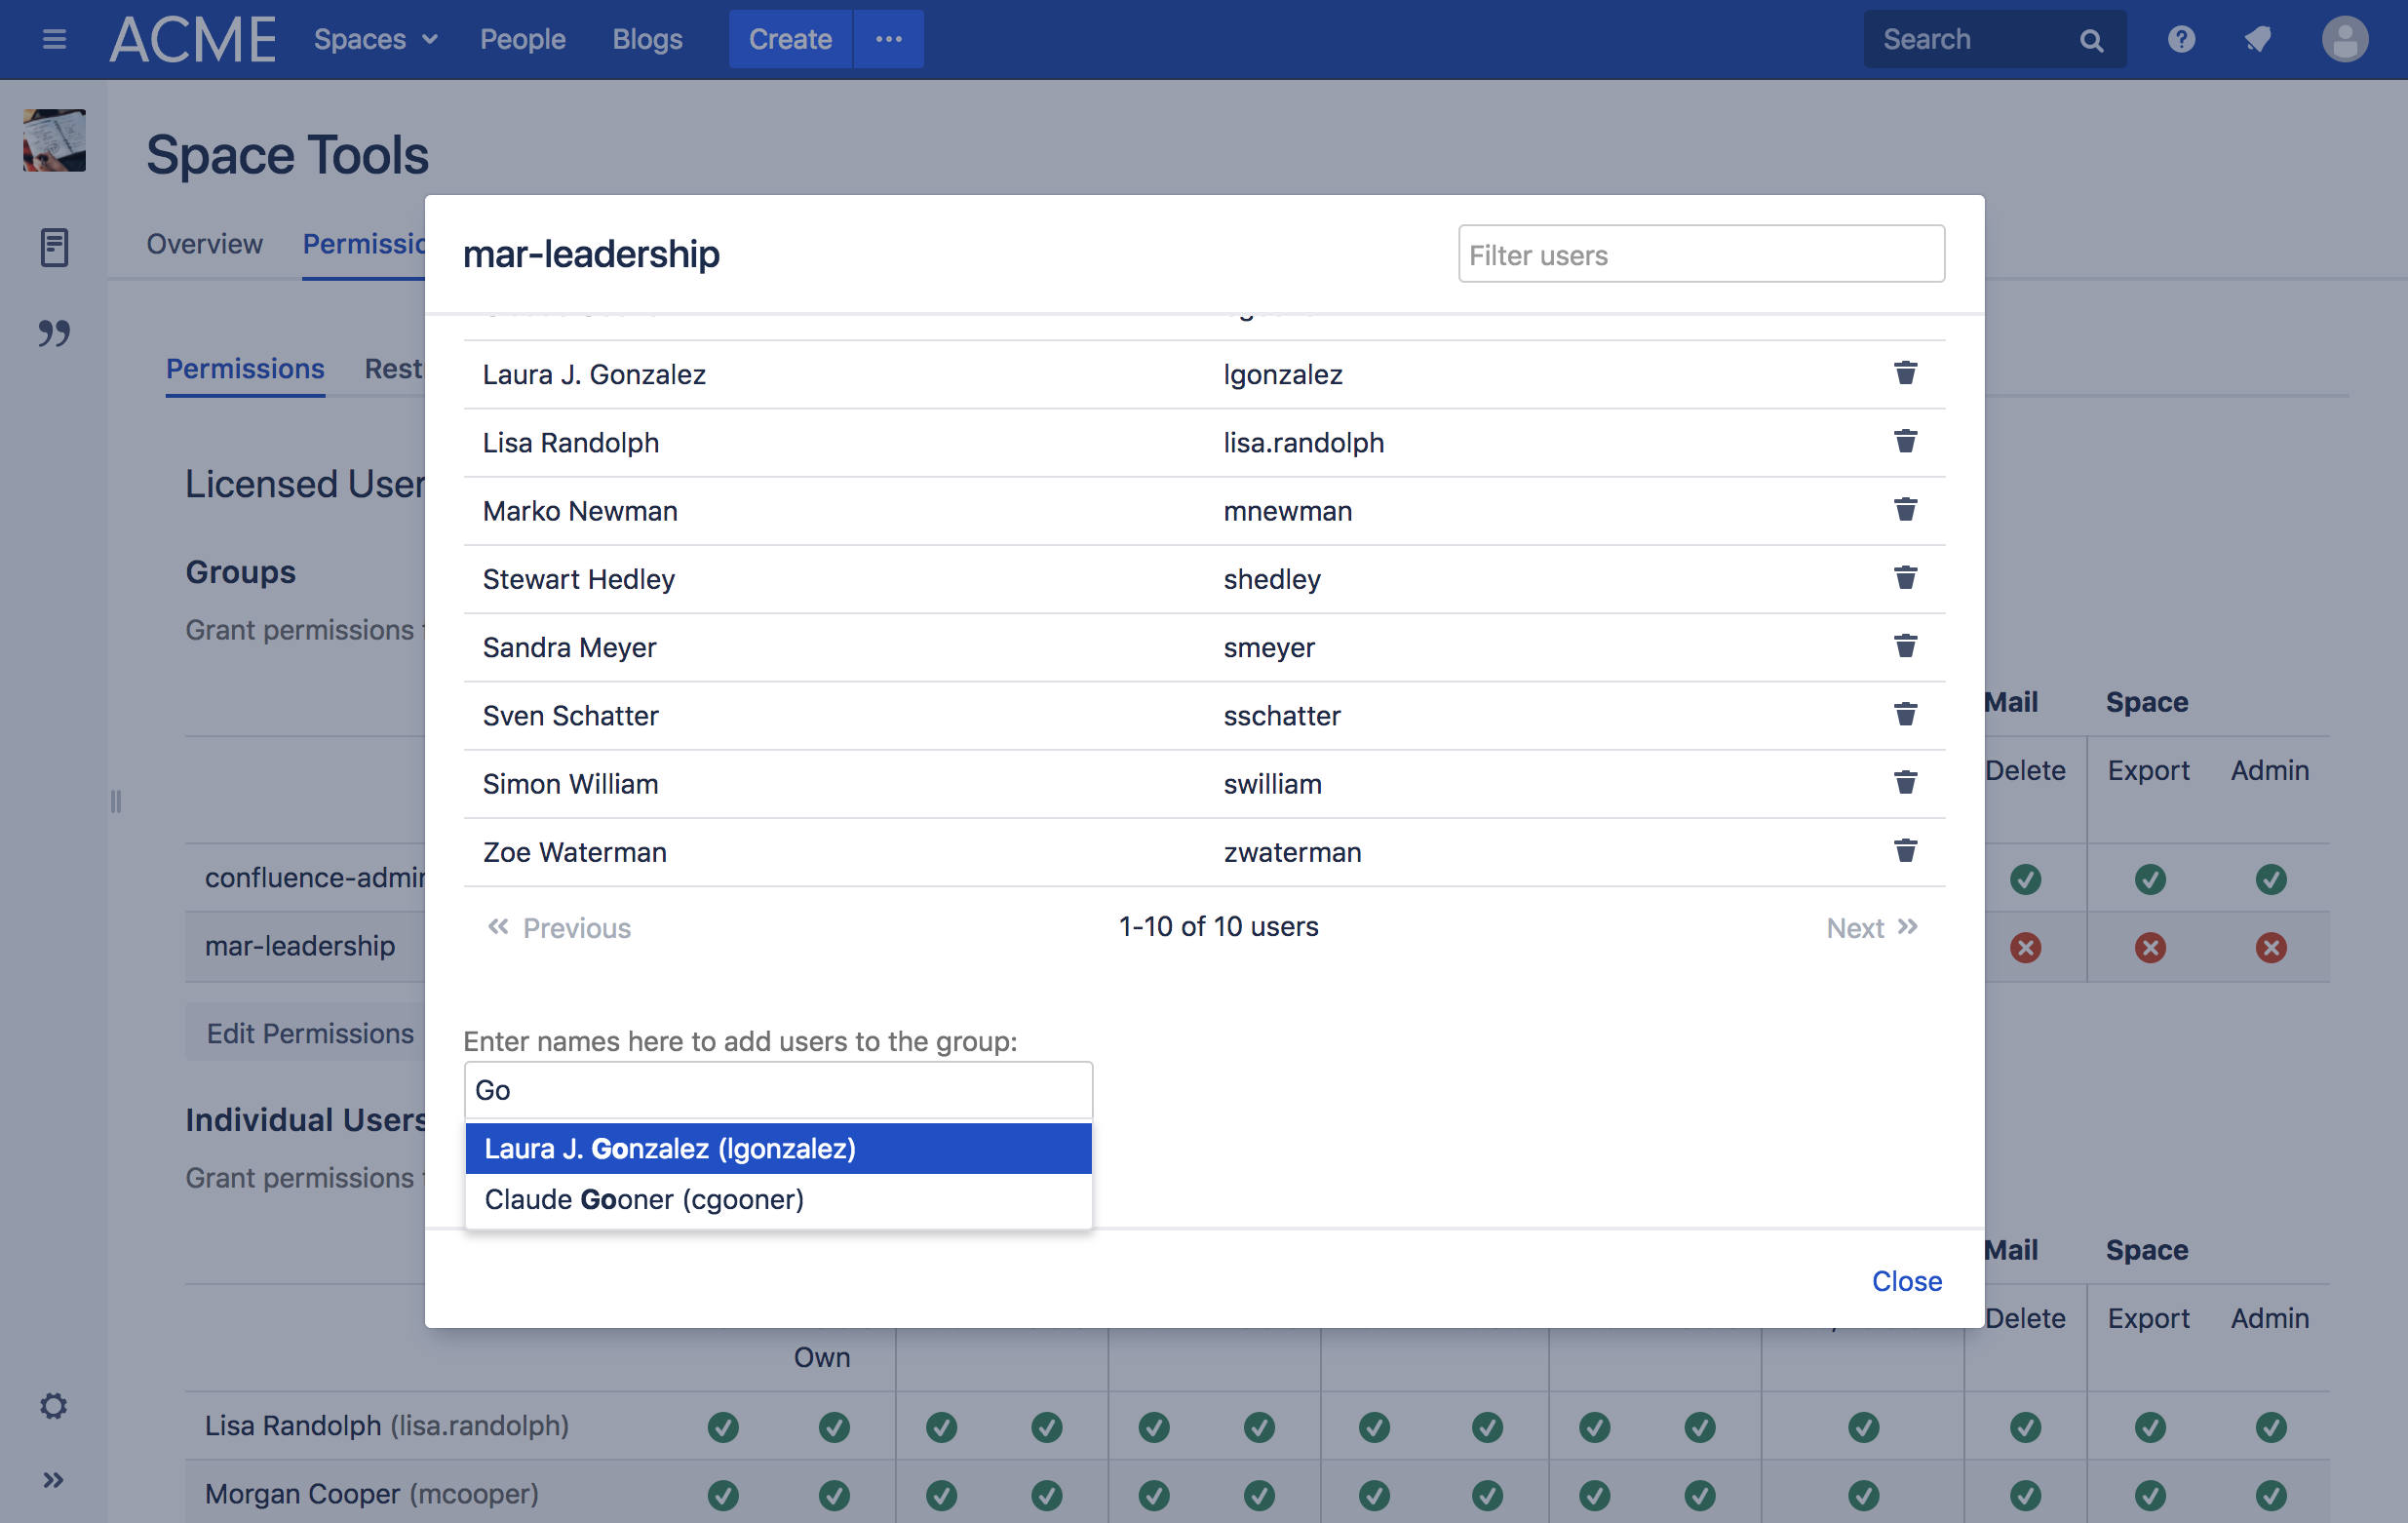Open the Overview tab

pyautogui.click(x=204, y=244)
